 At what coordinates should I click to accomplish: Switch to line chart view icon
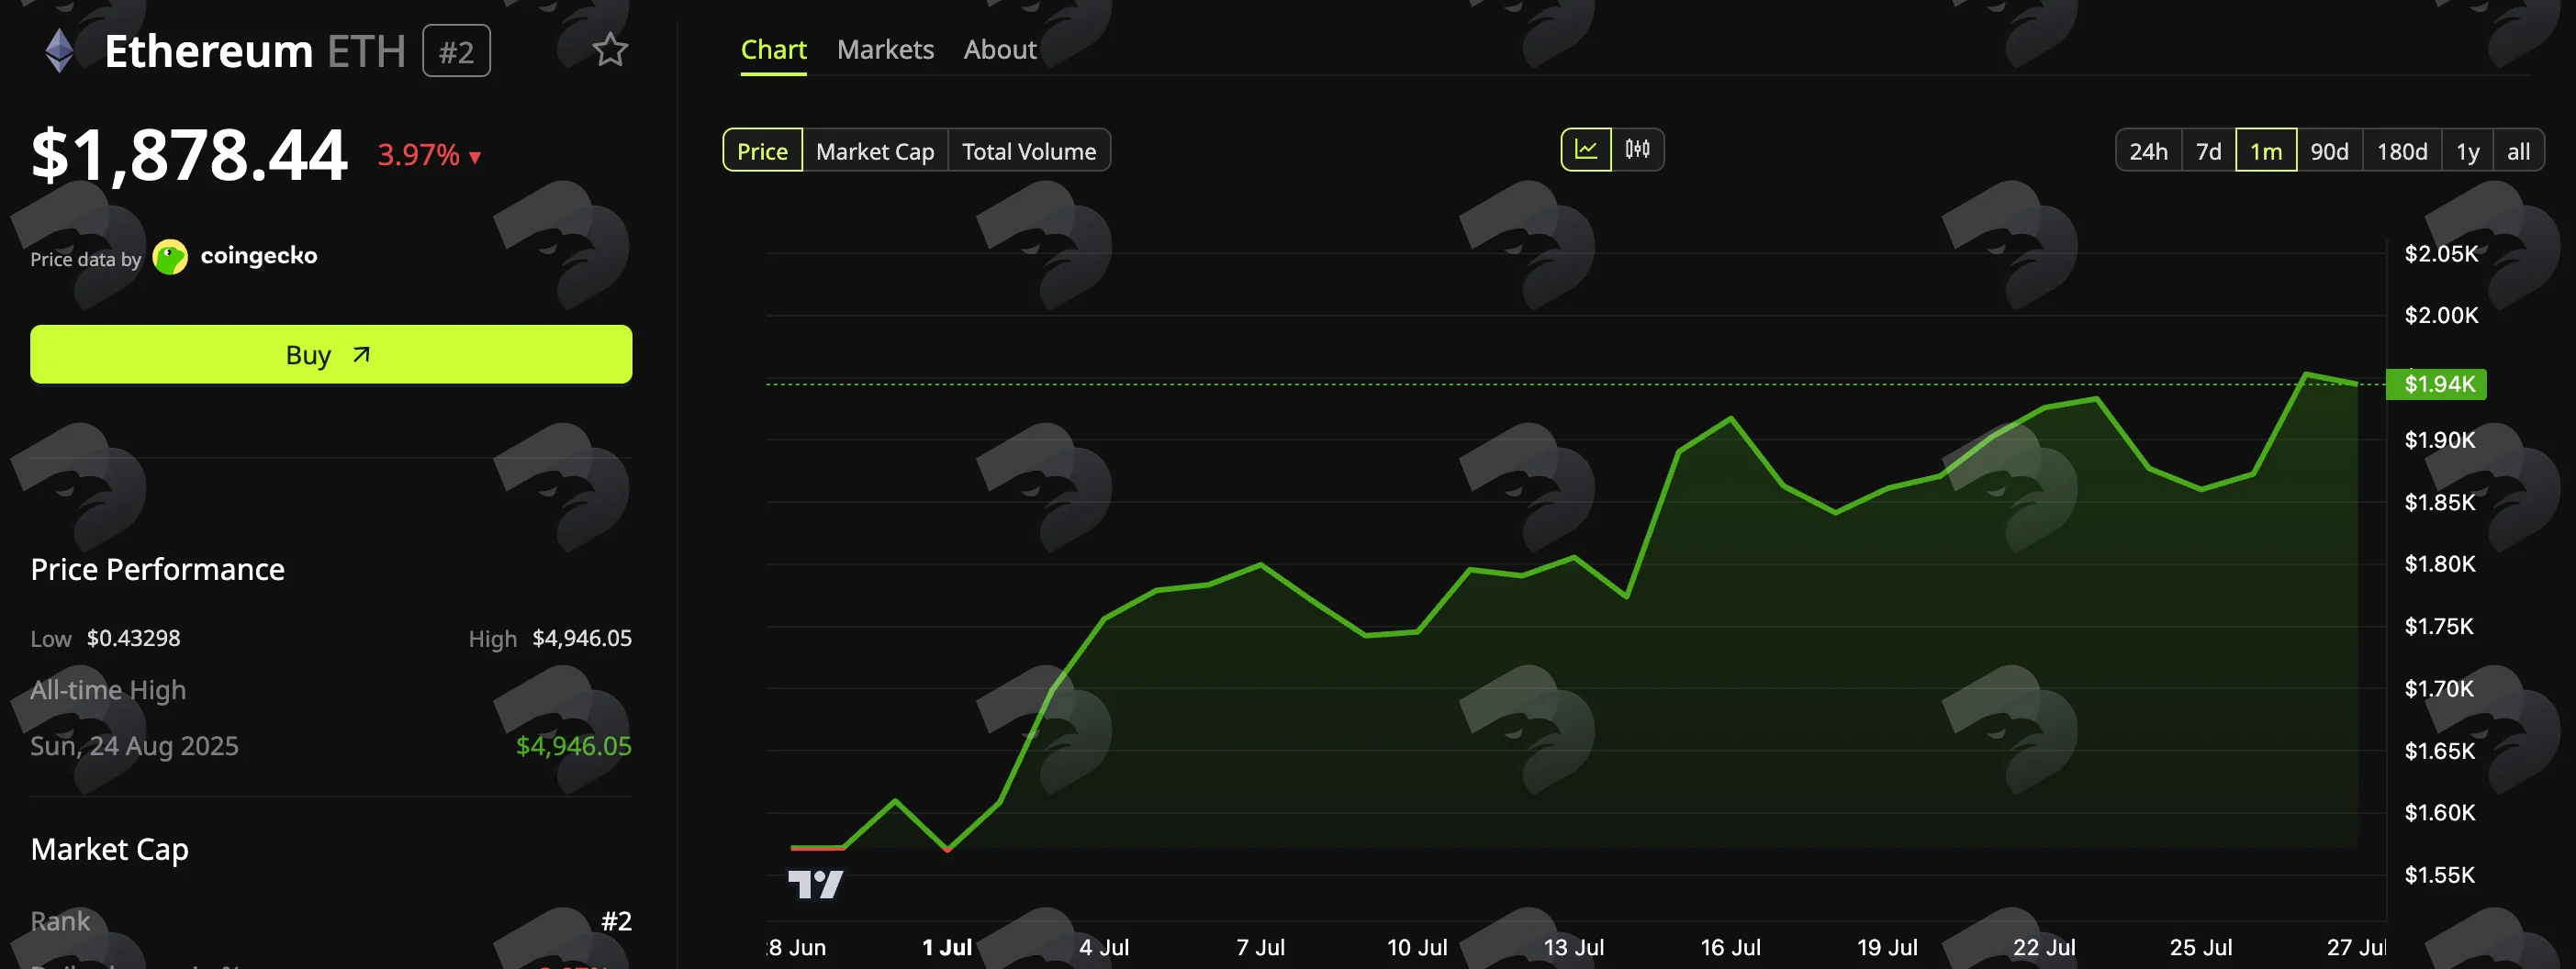tap(1586, 150)
